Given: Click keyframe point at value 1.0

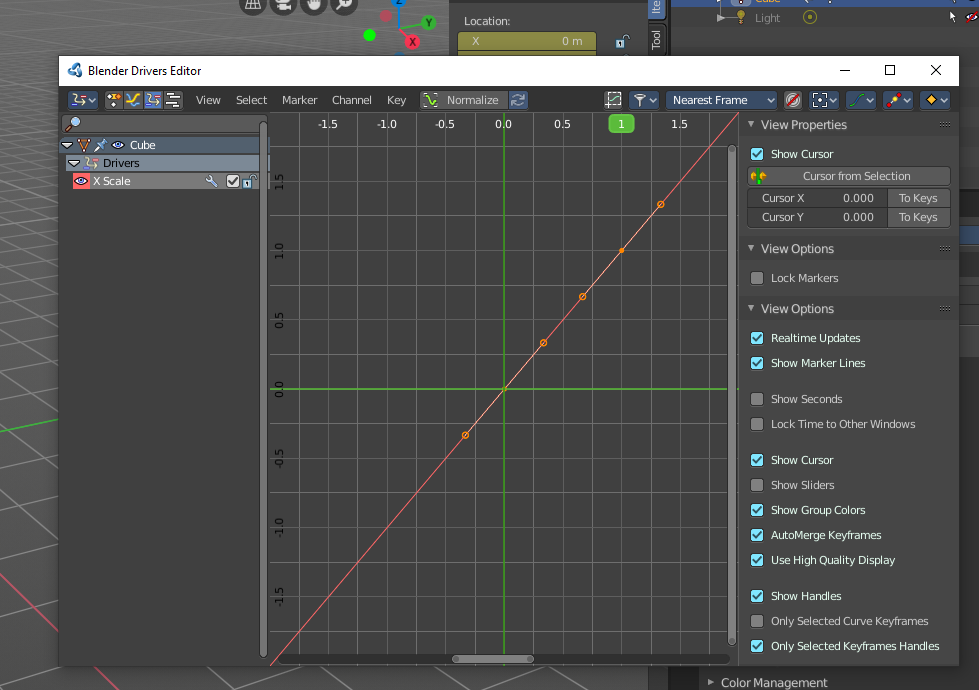Looking at the screenshot, I should [621, 251].
